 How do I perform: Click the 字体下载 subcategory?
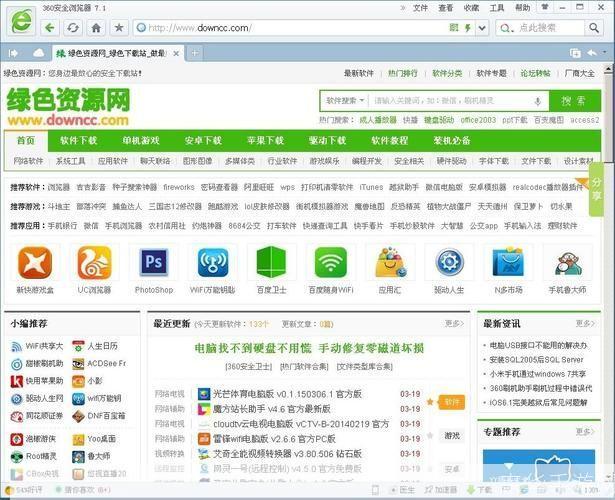494,161
